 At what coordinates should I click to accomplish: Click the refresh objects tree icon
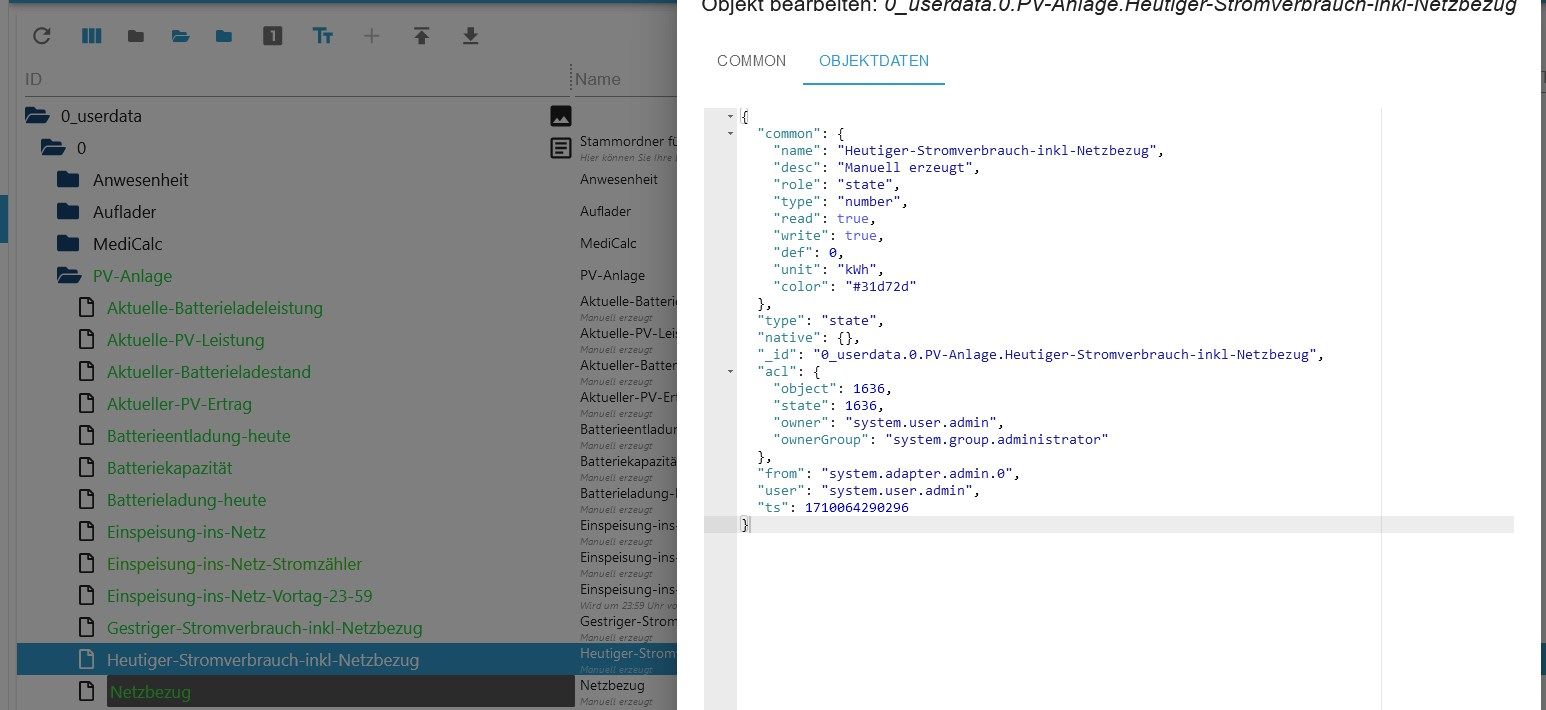click(41, 36)
